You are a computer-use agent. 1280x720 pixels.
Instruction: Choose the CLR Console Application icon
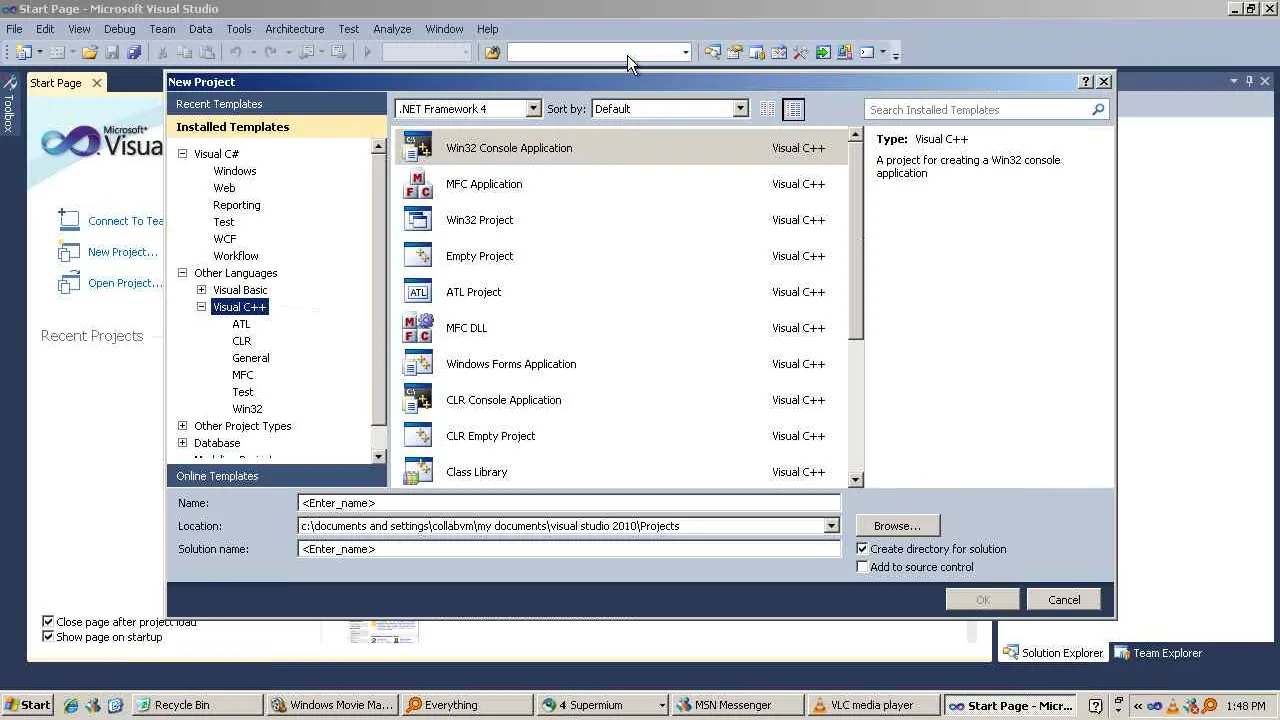tap(417, 400)
